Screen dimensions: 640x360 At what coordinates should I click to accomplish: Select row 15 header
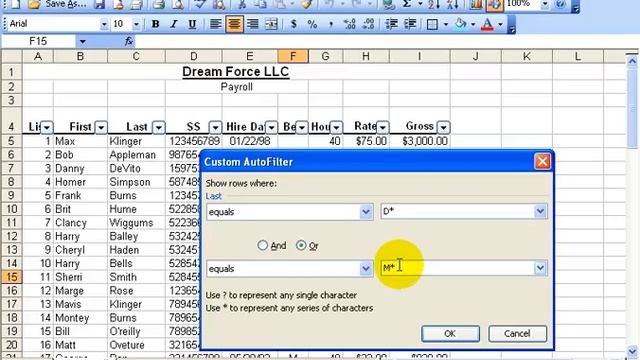[x=11, y=277]
